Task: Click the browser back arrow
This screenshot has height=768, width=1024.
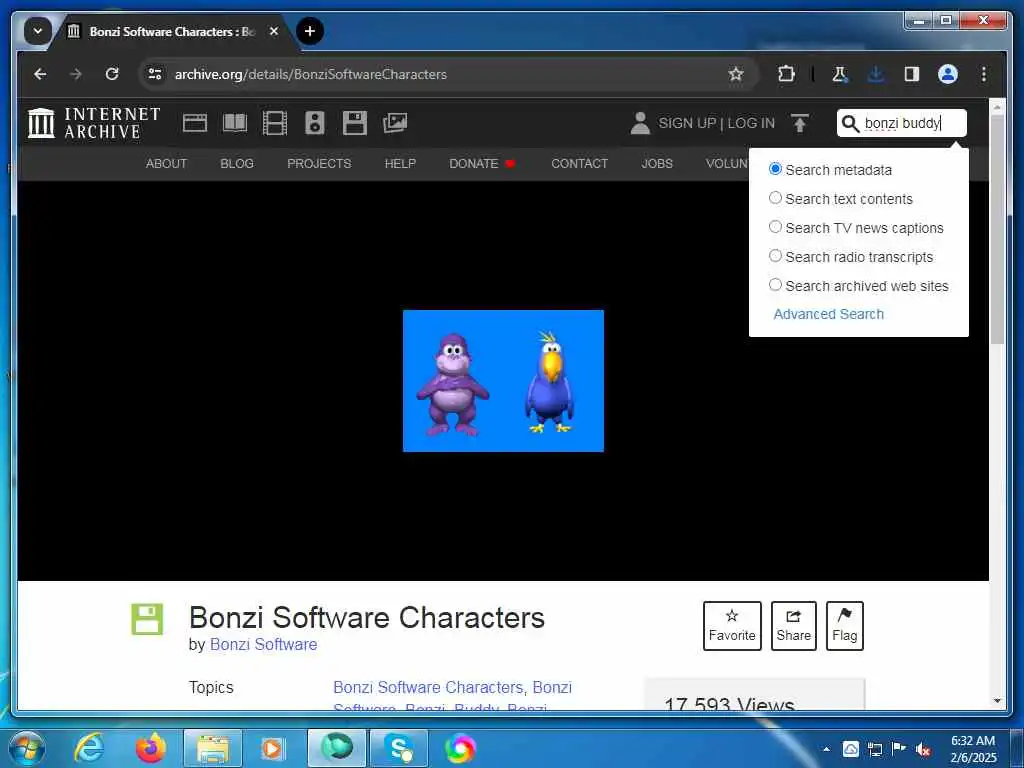Action: point(40,74)
